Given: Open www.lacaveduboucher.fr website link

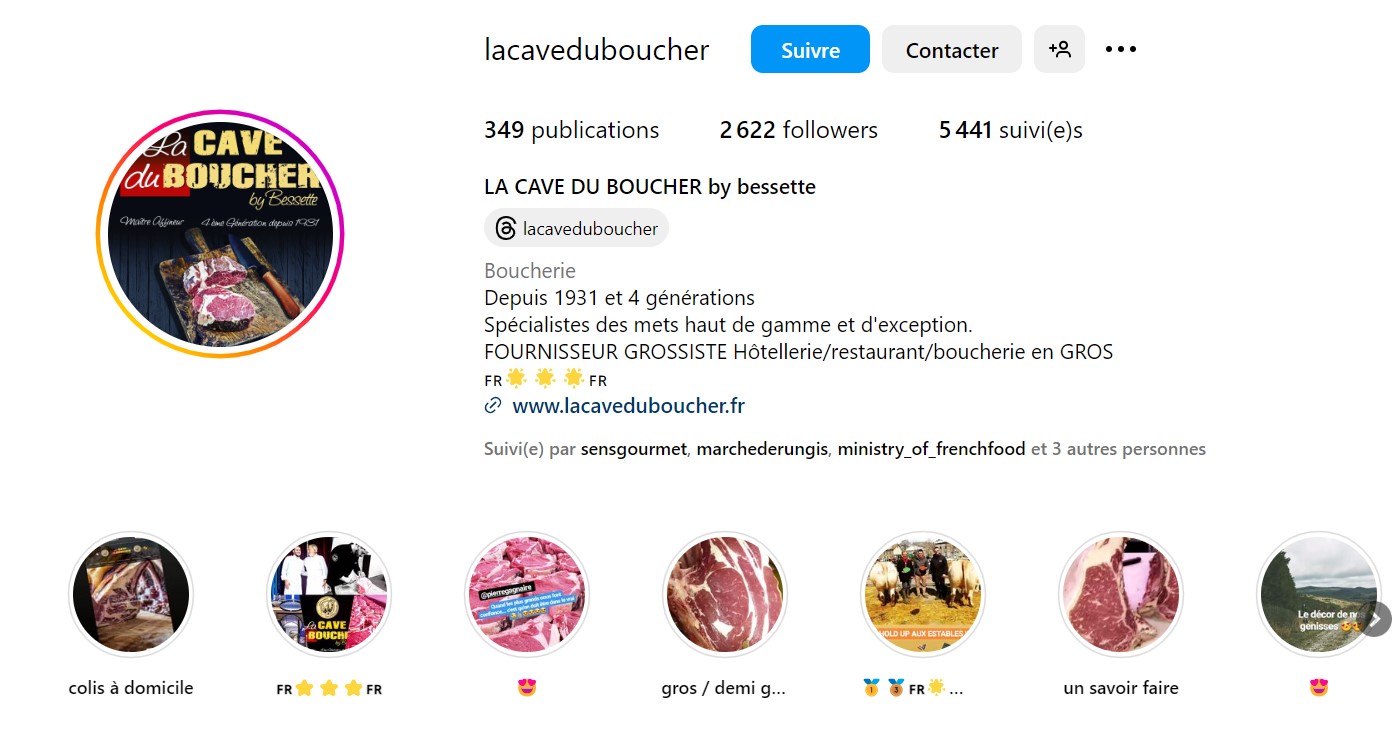Looking at the screenshot, I should [x=628, y=406].
